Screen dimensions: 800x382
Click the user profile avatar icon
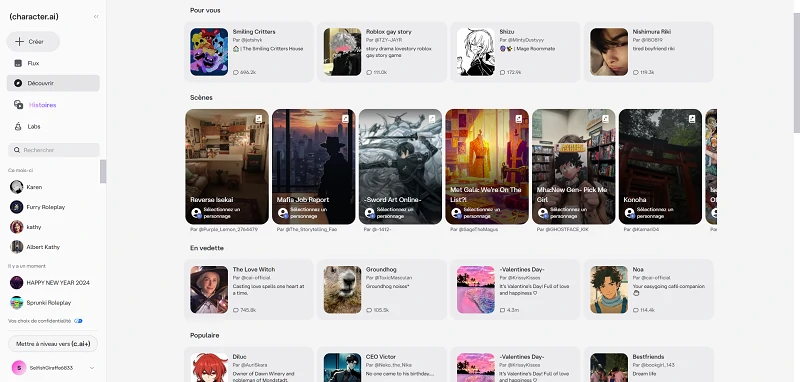click(x=18, y=367)
